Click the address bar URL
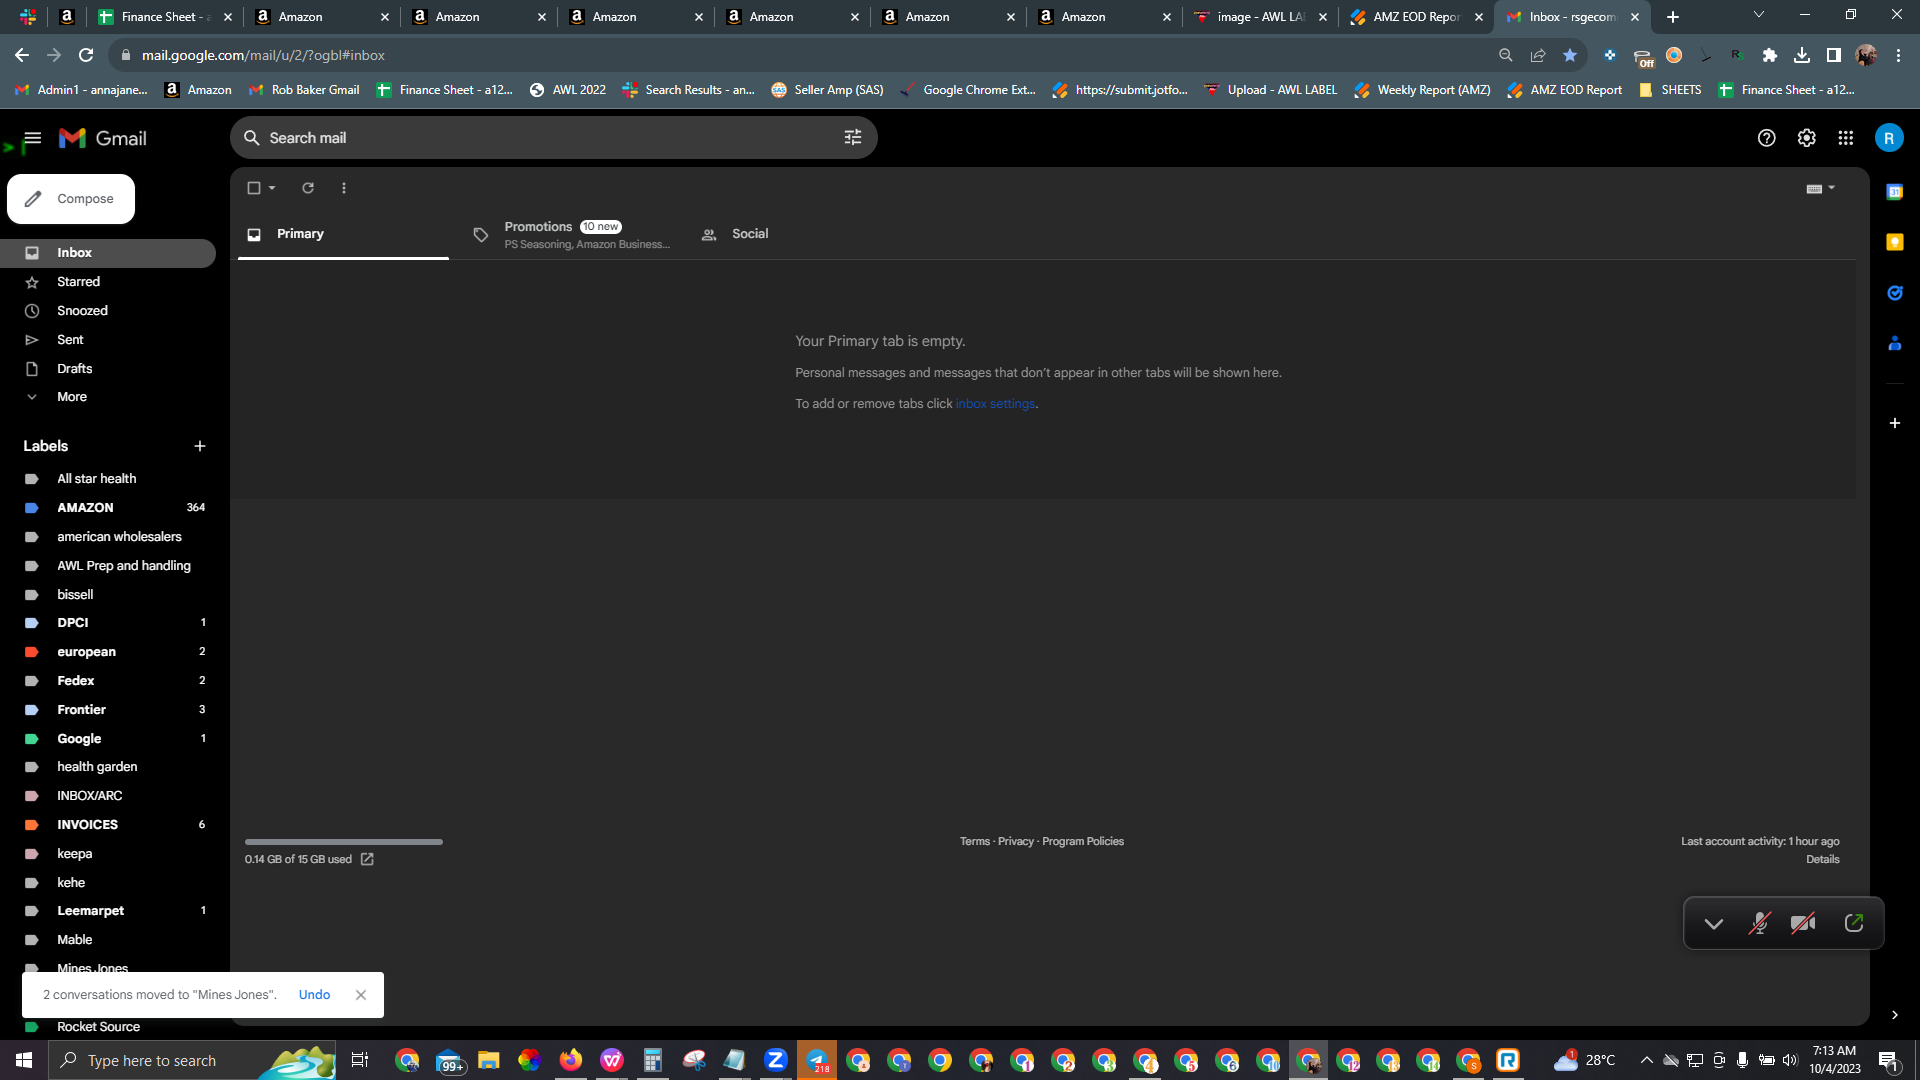The image size is (1920, 1080). tap(263, 56)
